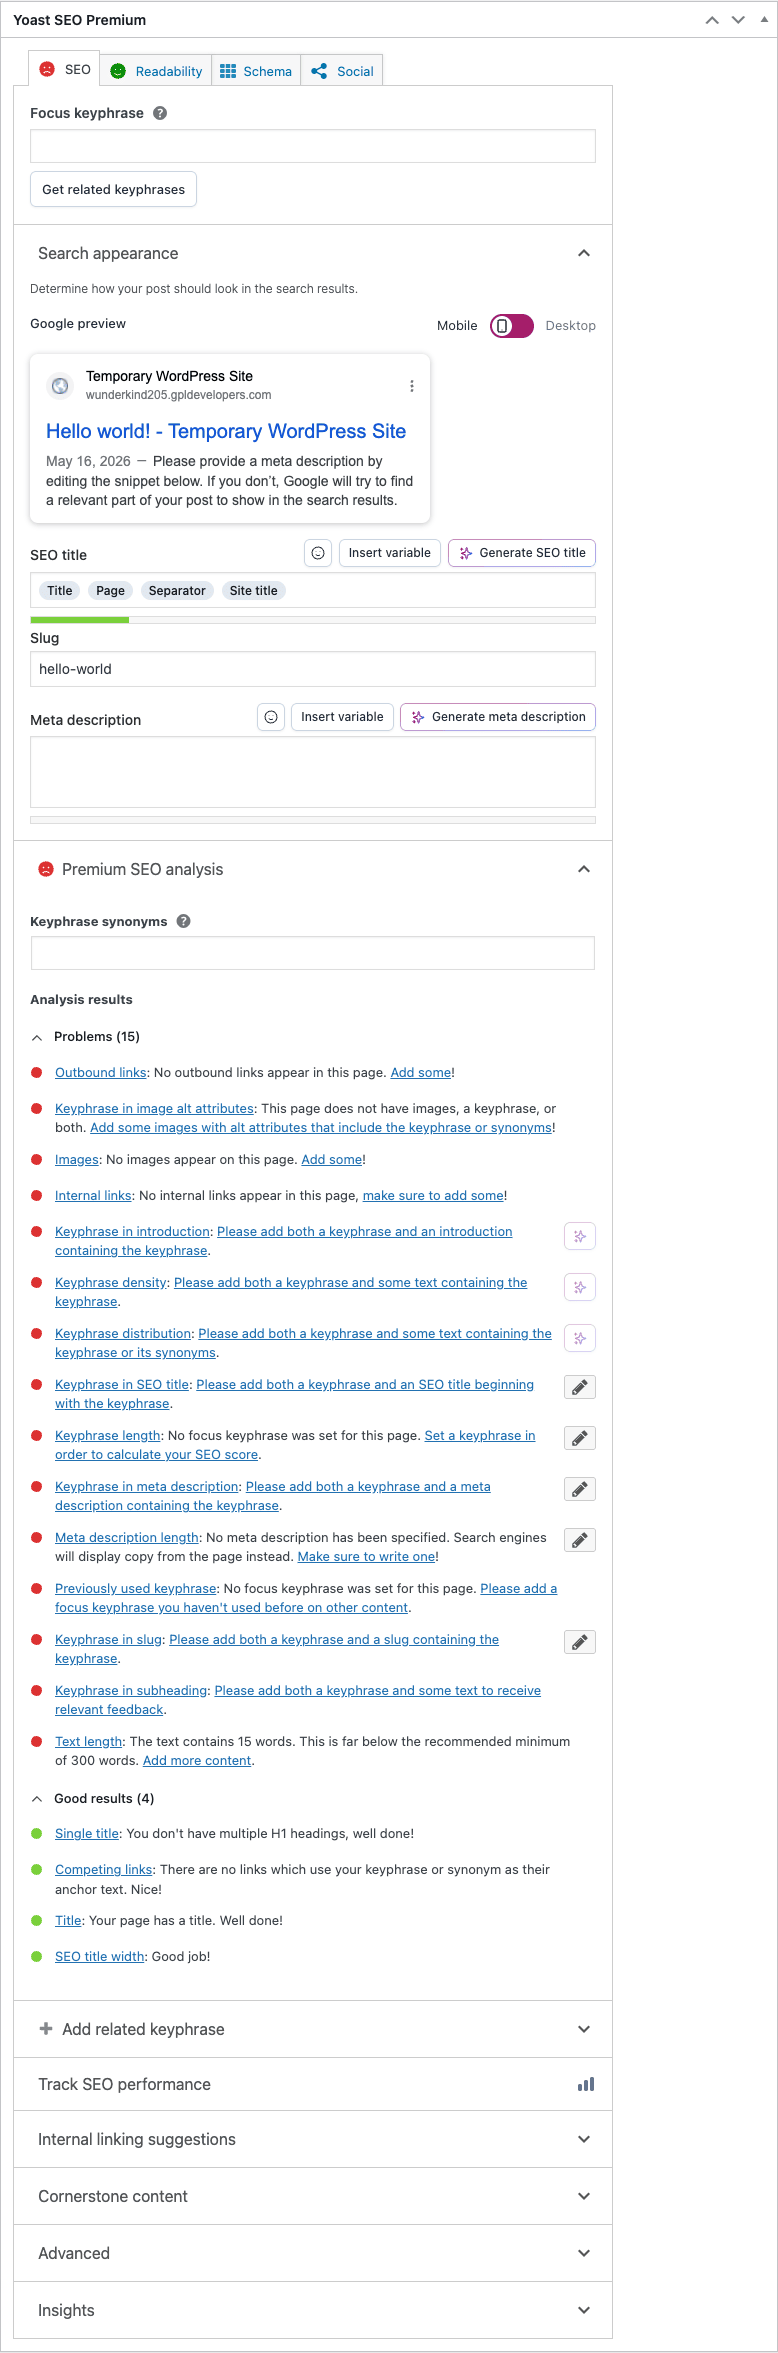This screenshot has width=778, height=2353.
Task: Click the Add more content link
Action: 197,1761
